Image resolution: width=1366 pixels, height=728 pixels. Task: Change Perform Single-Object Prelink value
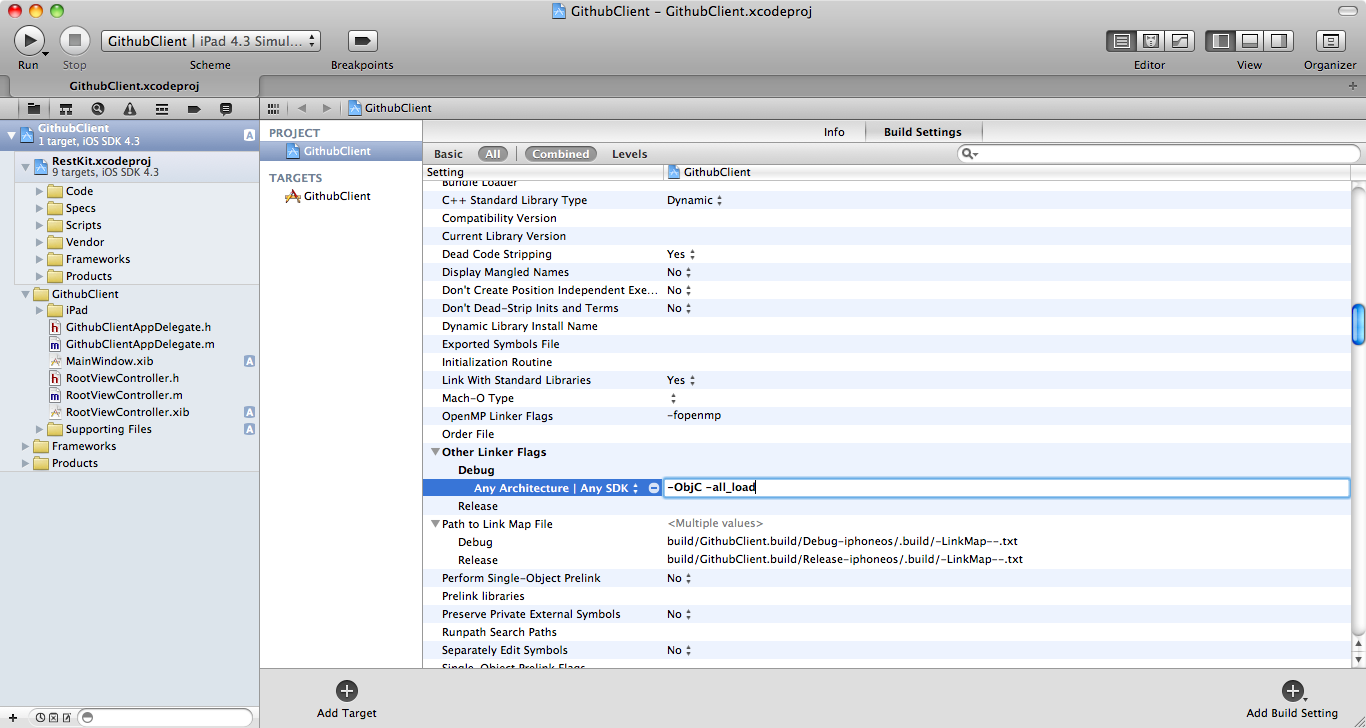point(680,578)
